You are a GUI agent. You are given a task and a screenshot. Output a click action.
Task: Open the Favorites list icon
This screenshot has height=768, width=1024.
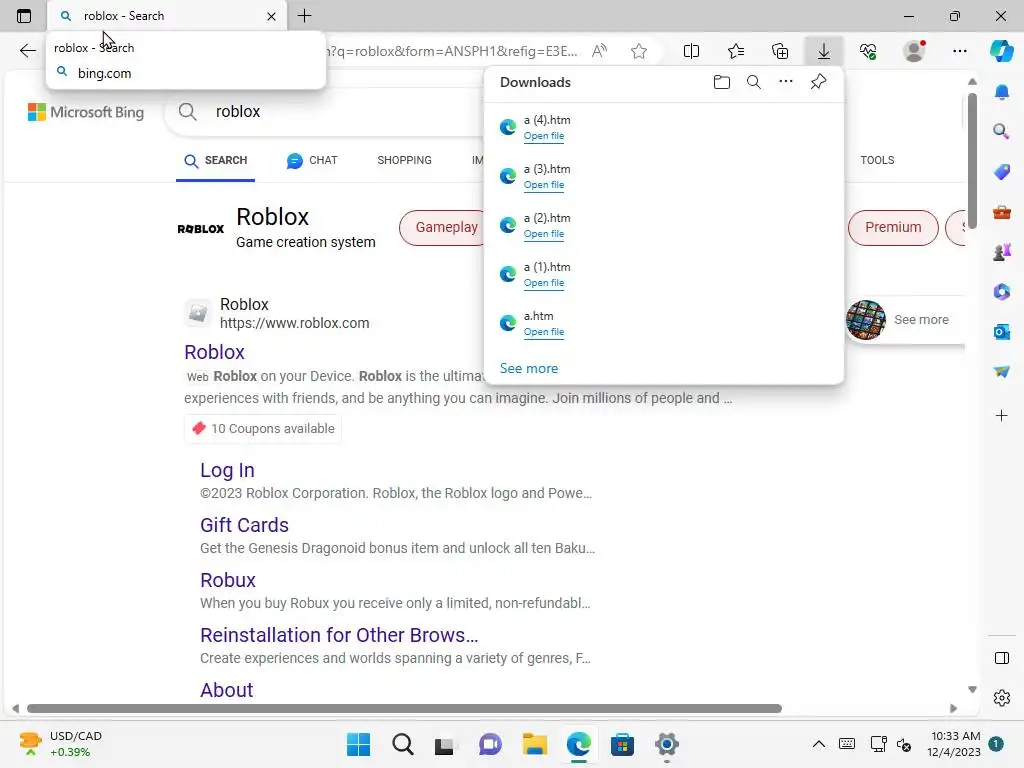736,51
